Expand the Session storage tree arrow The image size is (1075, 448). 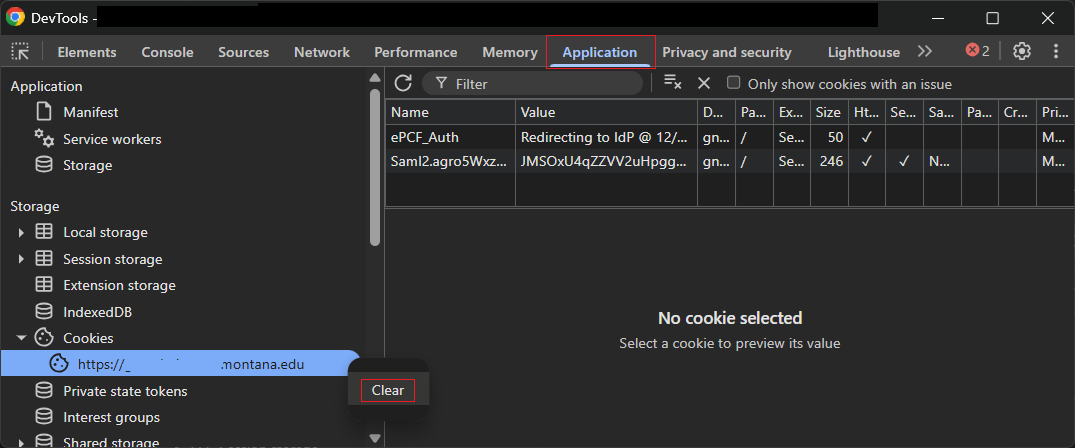pyautogui.click(x=21, y=259)
